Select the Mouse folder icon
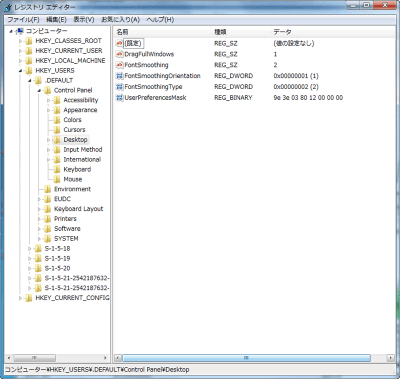The height and width of the screenshot is (379, 400). pyautogui.click(x=57, y=179)
